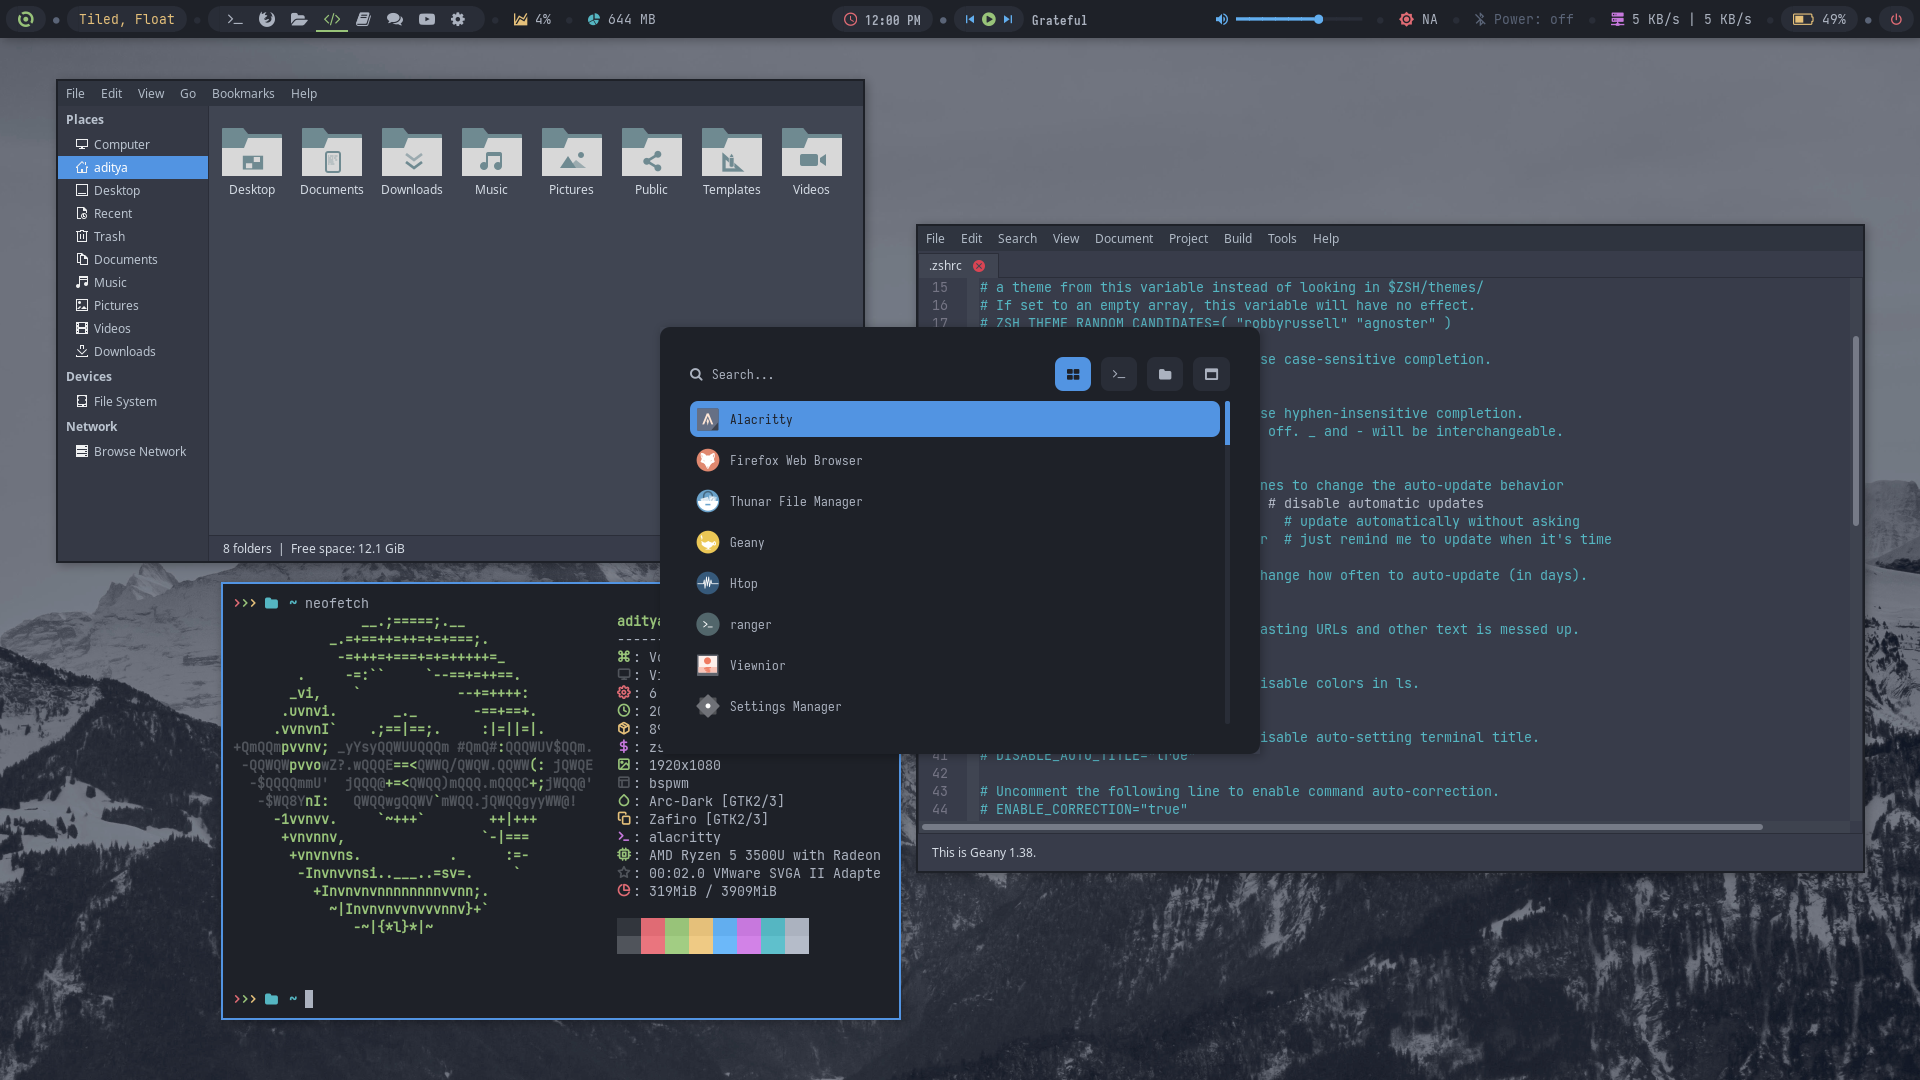Click the chat bubbles workspace icon

coord(395,19)
